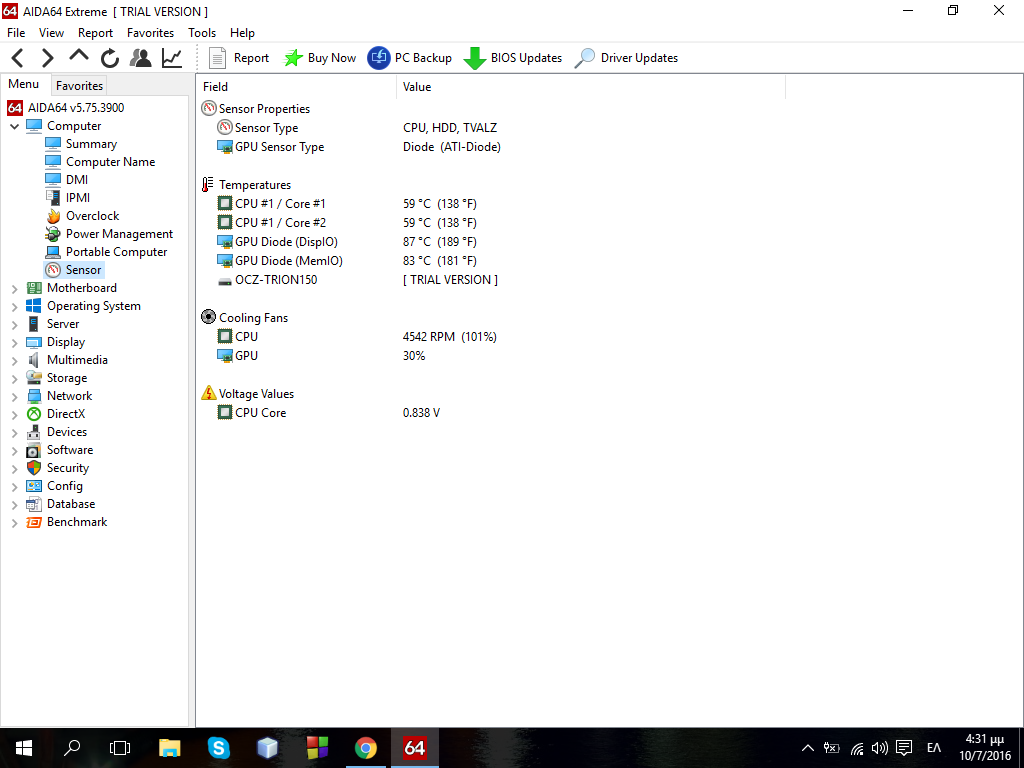The image size is (1024, 768).
Task: Click the volume speaker tray icon
Action: 880,748
